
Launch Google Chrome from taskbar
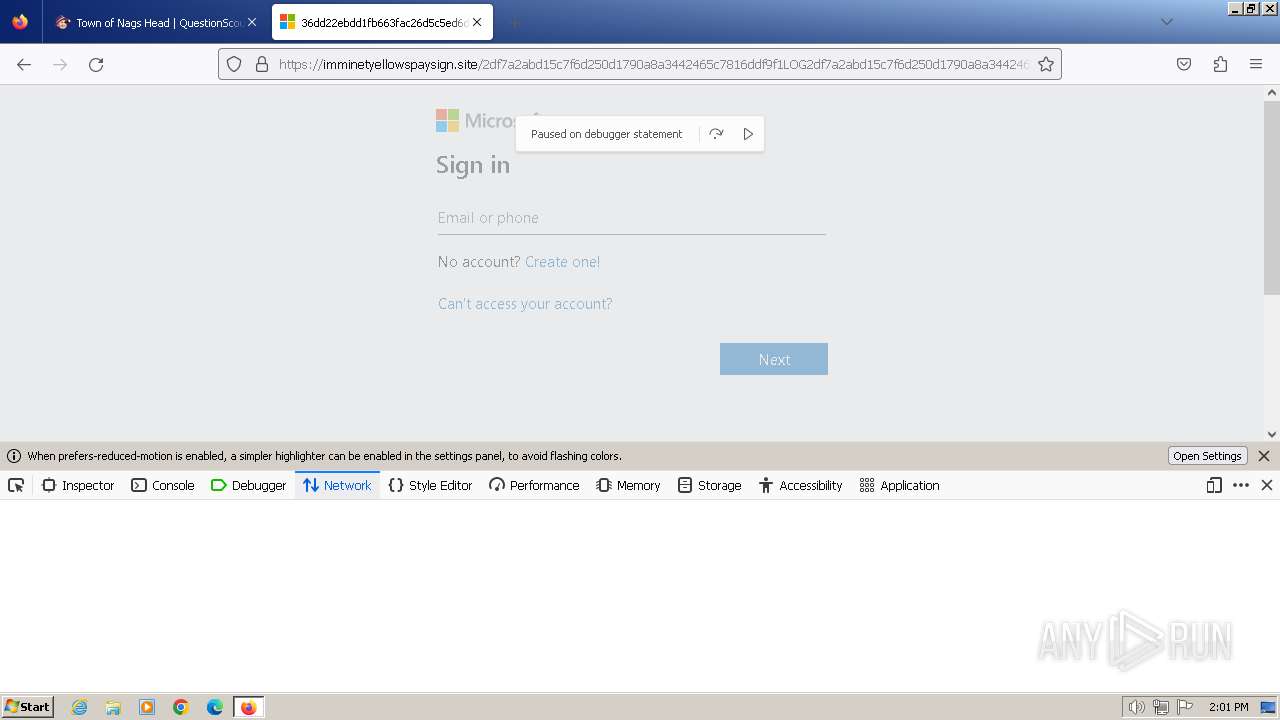pyautogui.click(x=181, y=707)
